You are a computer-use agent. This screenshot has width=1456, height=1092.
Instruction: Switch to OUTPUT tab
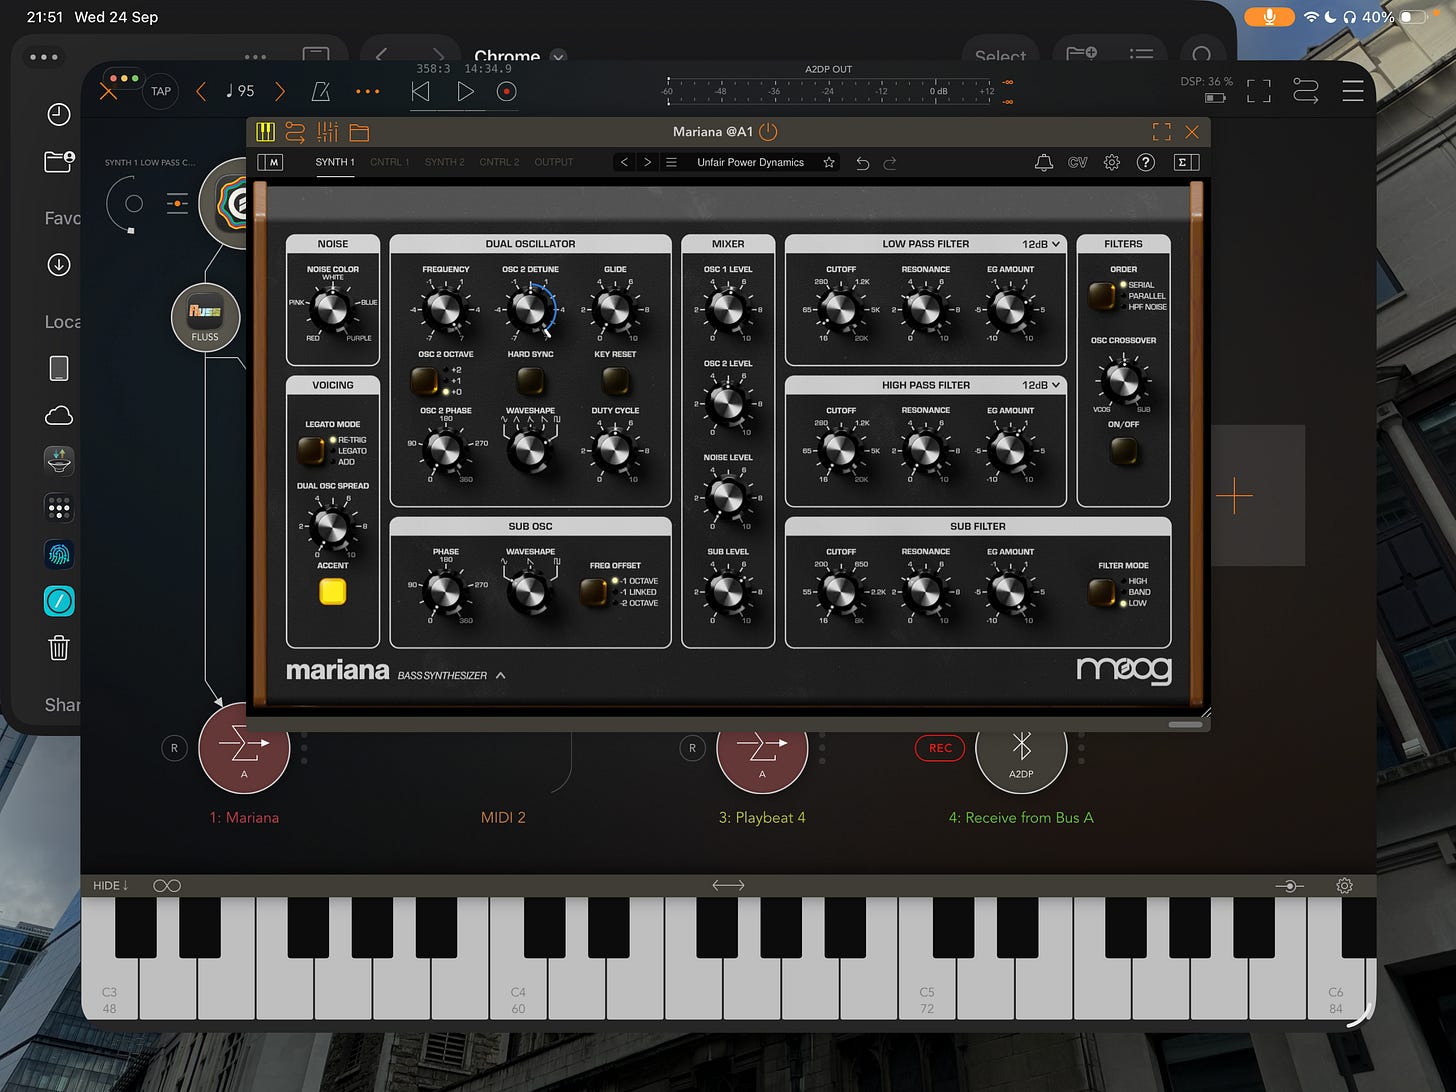coord(554,162)
